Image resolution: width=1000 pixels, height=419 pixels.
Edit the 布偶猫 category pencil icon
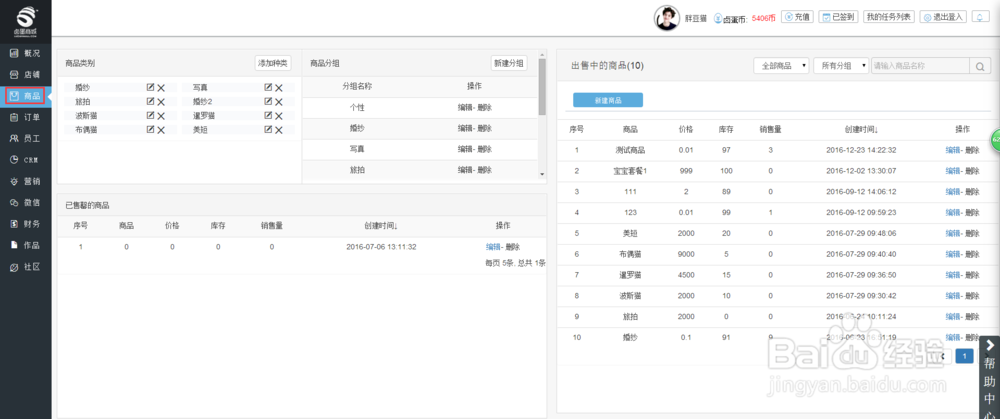pos(151,129)
